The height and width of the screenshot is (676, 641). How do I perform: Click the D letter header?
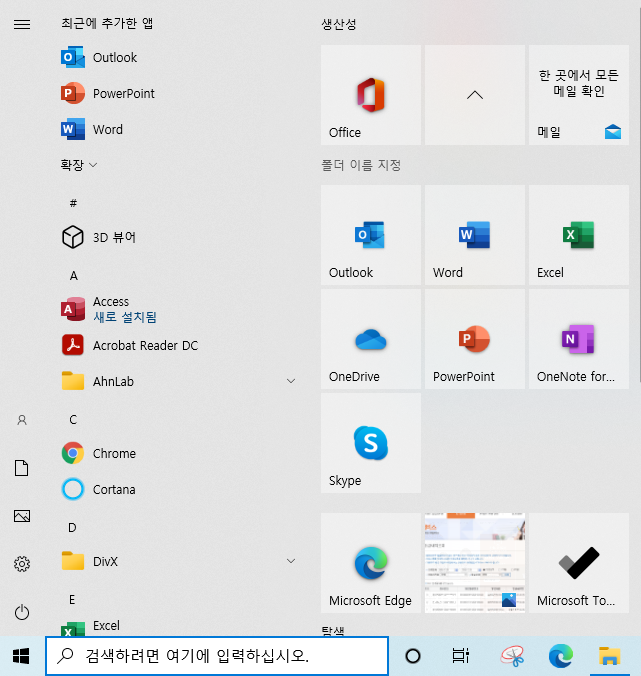click(x=72, y=528)
